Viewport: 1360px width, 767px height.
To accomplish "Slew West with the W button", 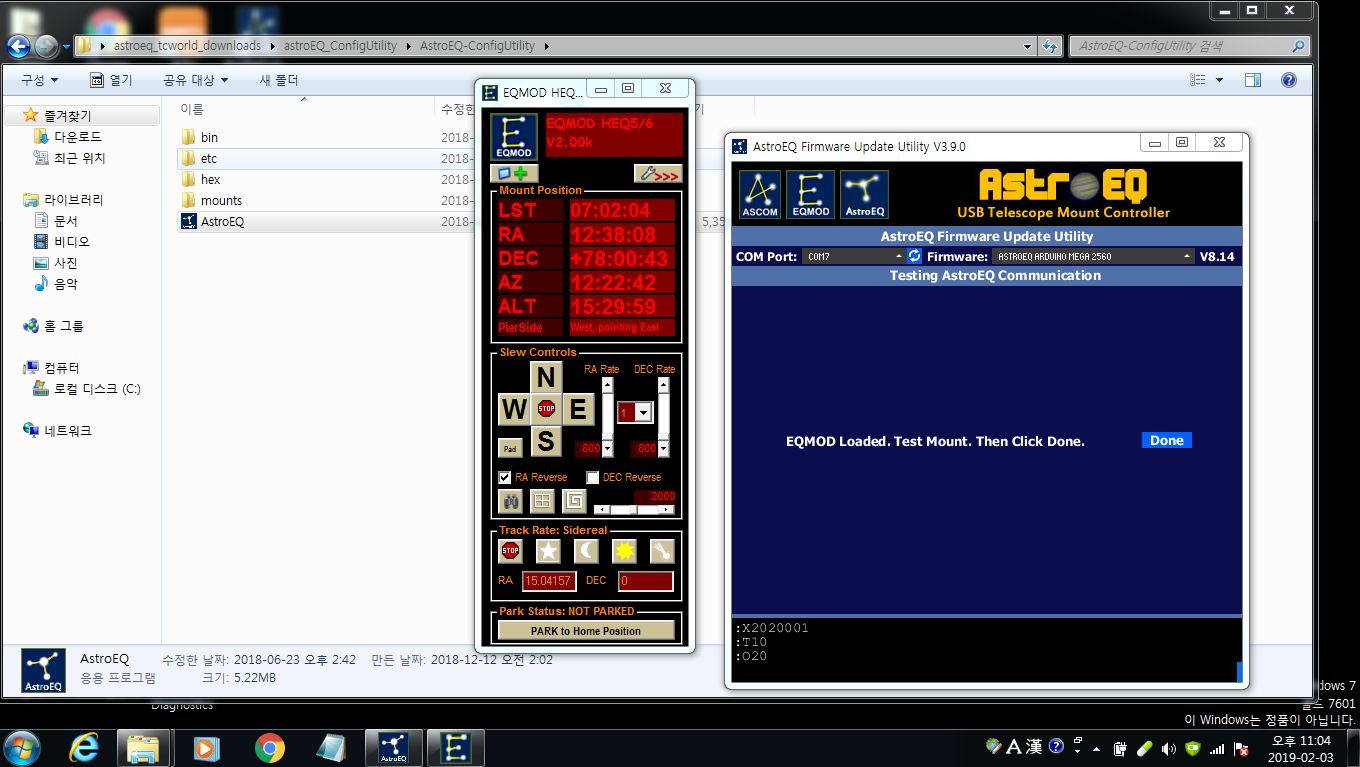I will (514, 408).
